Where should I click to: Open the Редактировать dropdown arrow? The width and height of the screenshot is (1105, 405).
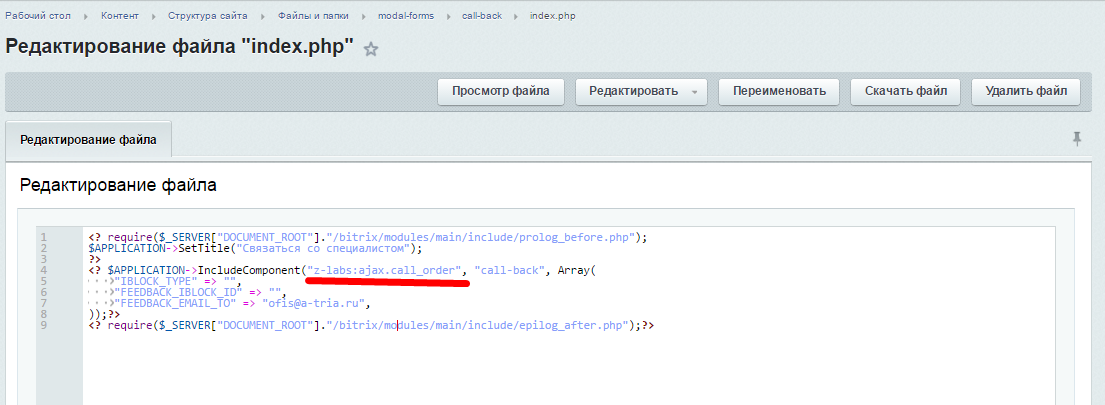pos(694,92)
